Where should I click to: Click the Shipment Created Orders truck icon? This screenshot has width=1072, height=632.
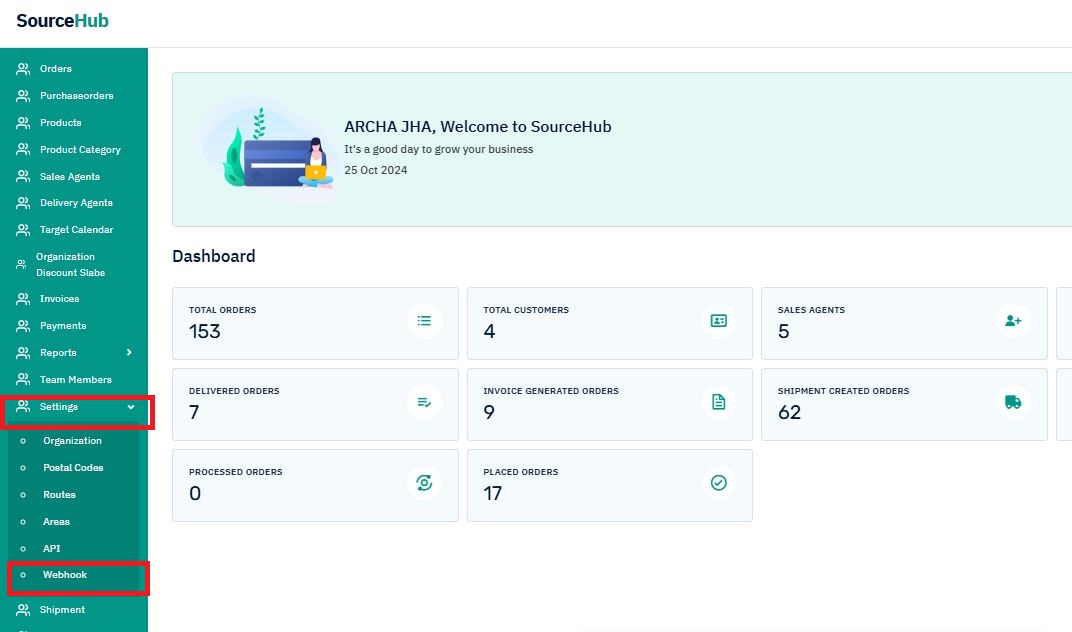point(1013,402)
